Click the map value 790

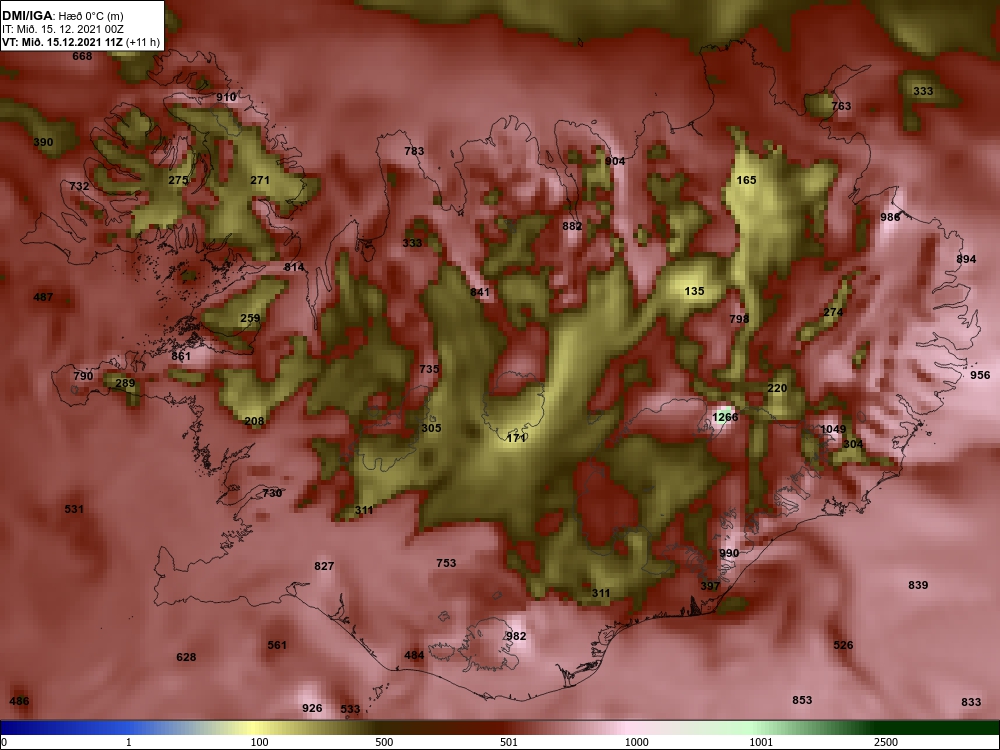point(83,376)
